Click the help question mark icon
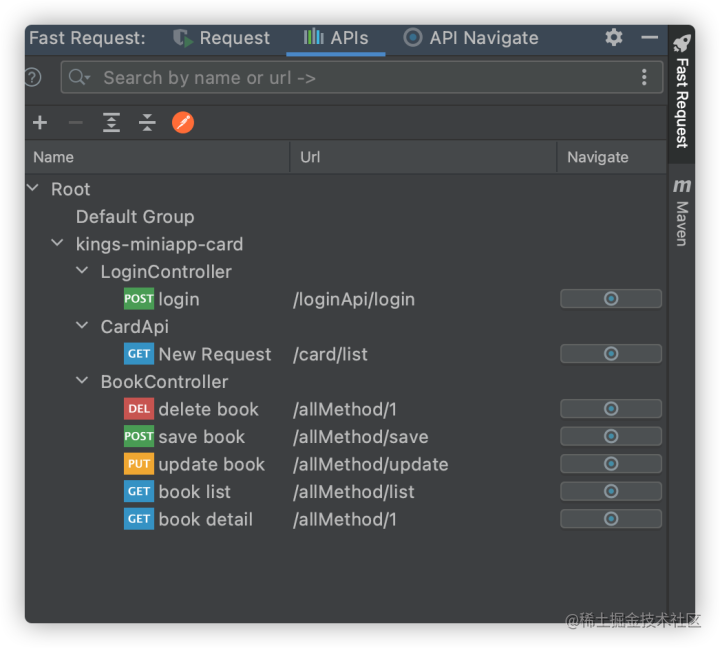Screen dimensions: 720x648 pyautogui.click(x=33, y=77)
